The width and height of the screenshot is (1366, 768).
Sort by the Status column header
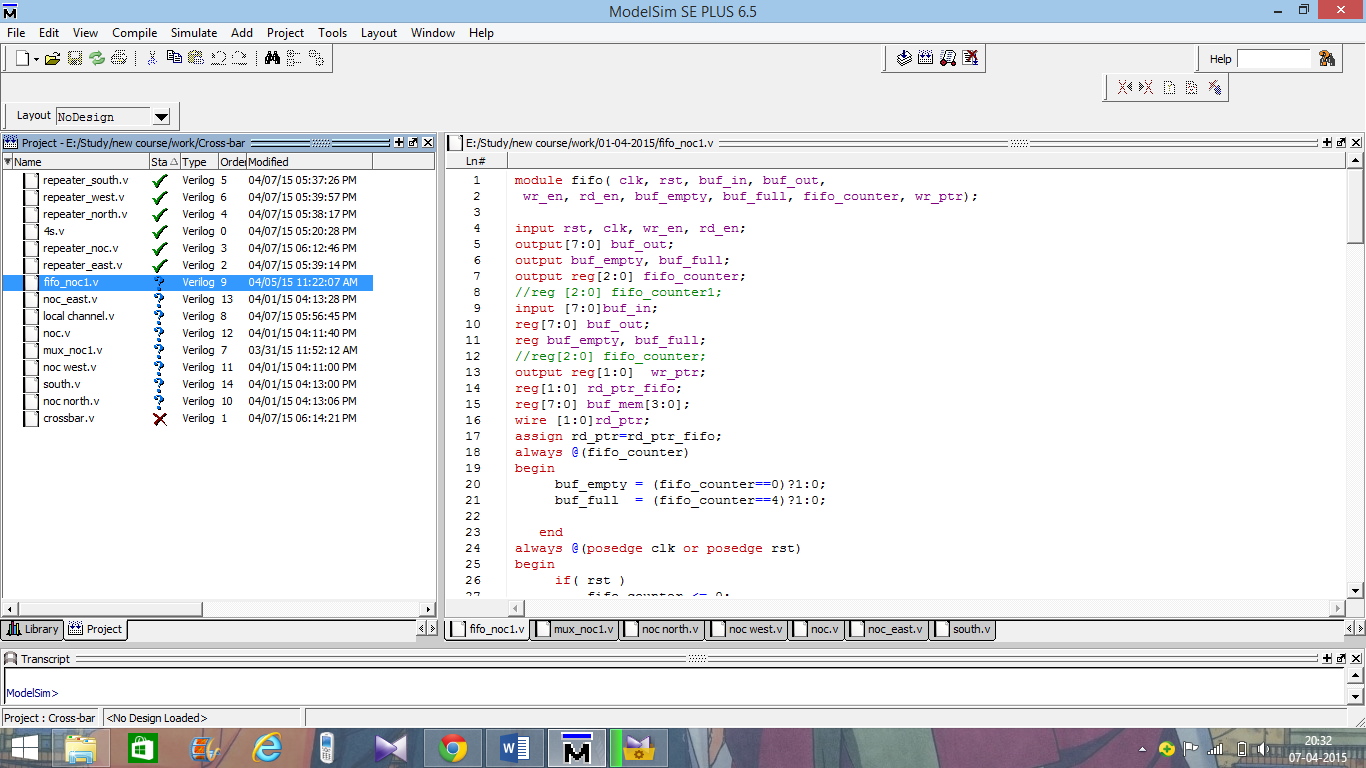[x=164, y=161]
